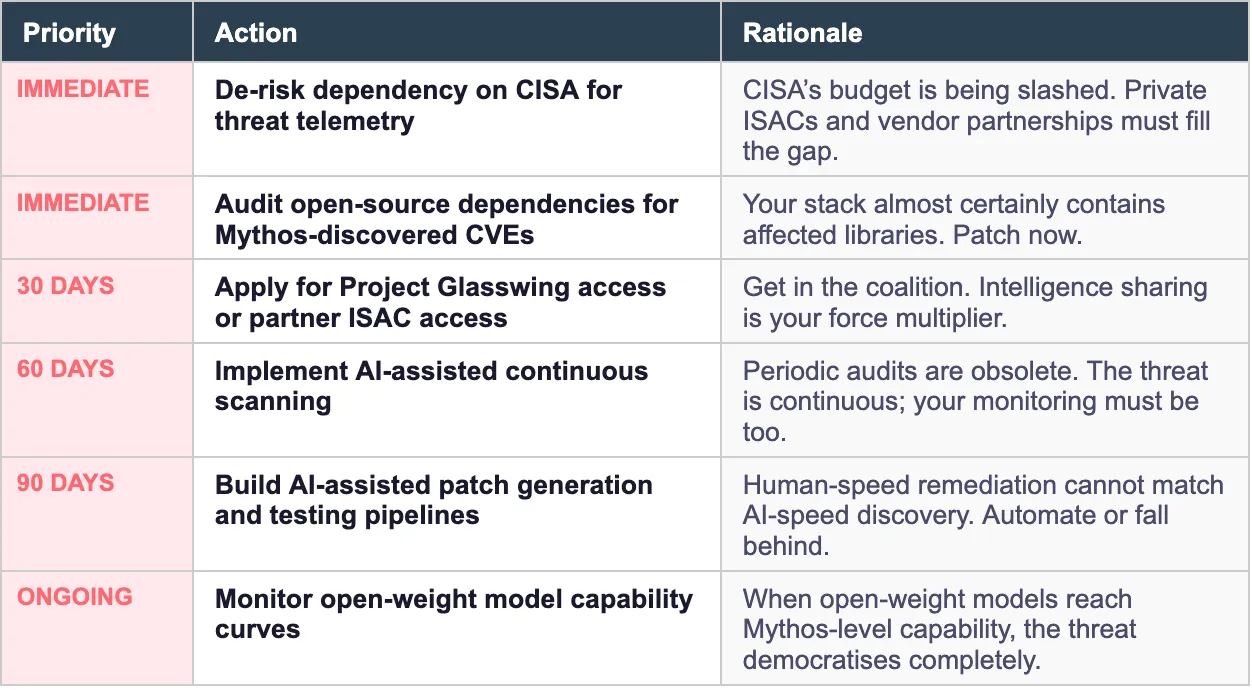Select the first IMMEDIATE priority label
1252x690 pixels.
pyautogui.click(x=83, y=89)
